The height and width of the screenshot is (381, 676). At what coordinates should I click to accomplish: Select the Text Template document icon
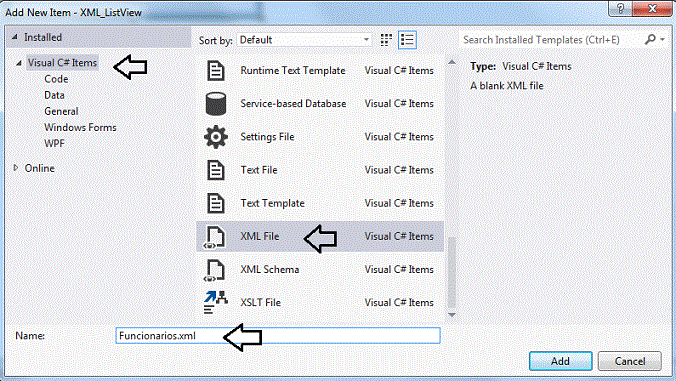pos(216,203)
